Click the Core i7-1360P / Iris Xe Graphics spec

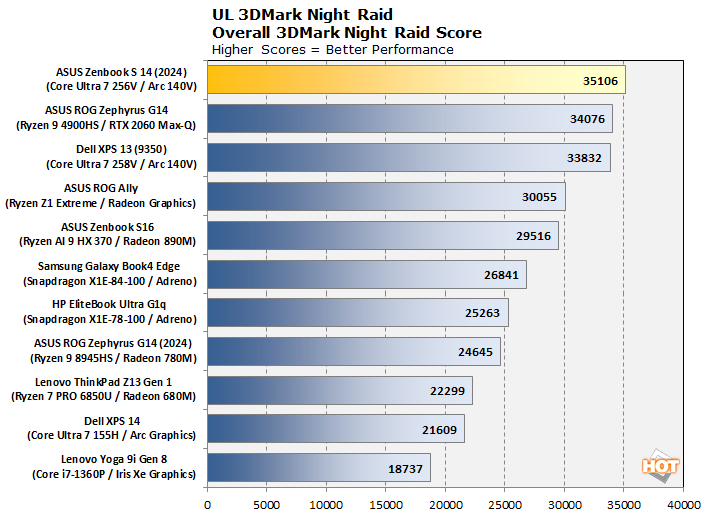(114, 474)
